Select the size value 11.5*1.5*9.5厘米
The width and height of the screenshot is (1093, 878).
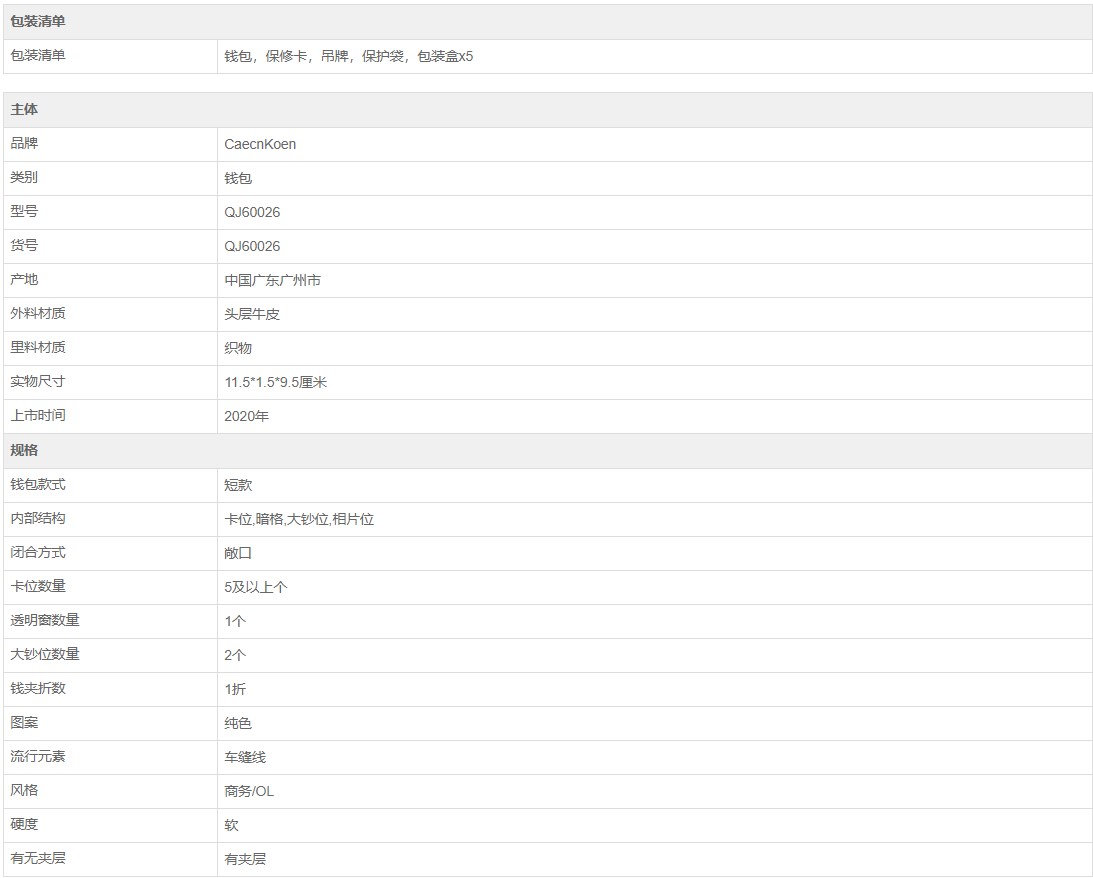coord(275,383)
